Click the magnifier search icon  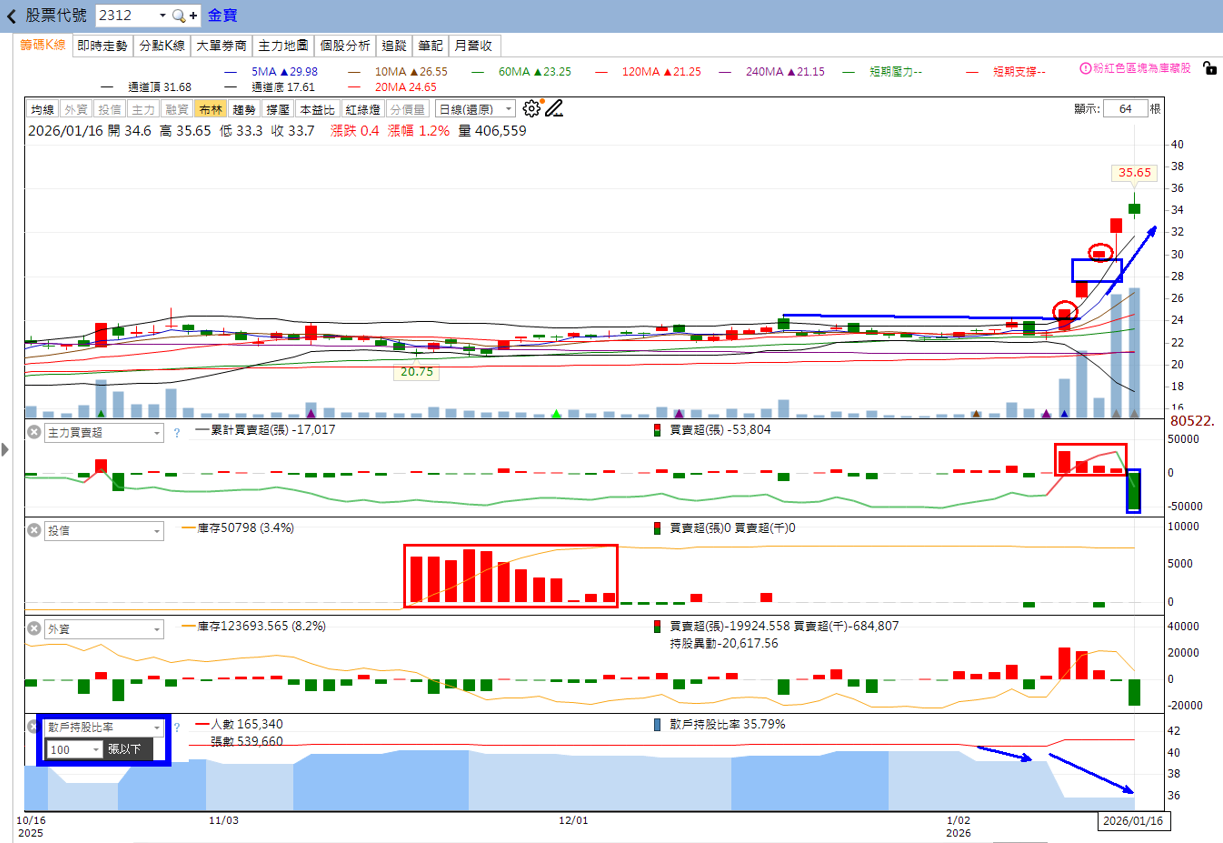pos(178,16)
